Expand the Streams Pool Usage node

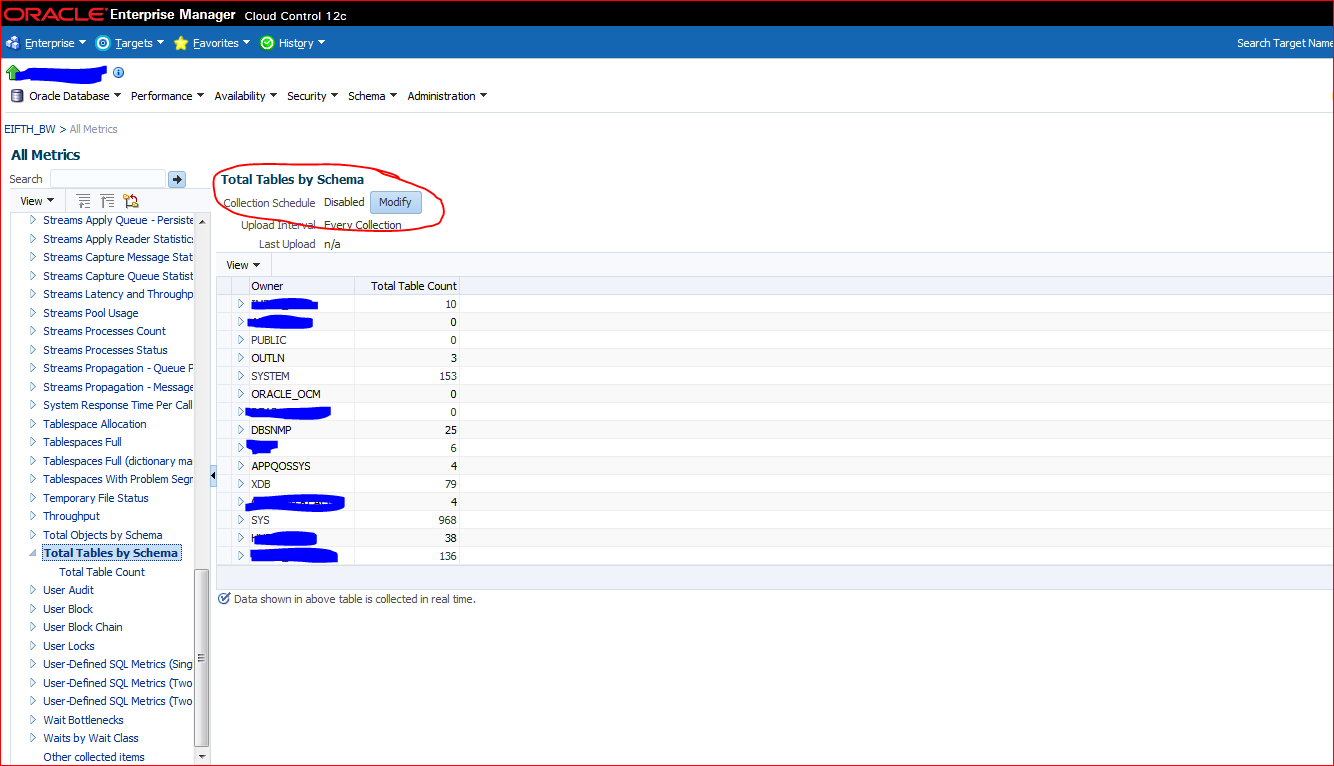(x=33, y=313)
